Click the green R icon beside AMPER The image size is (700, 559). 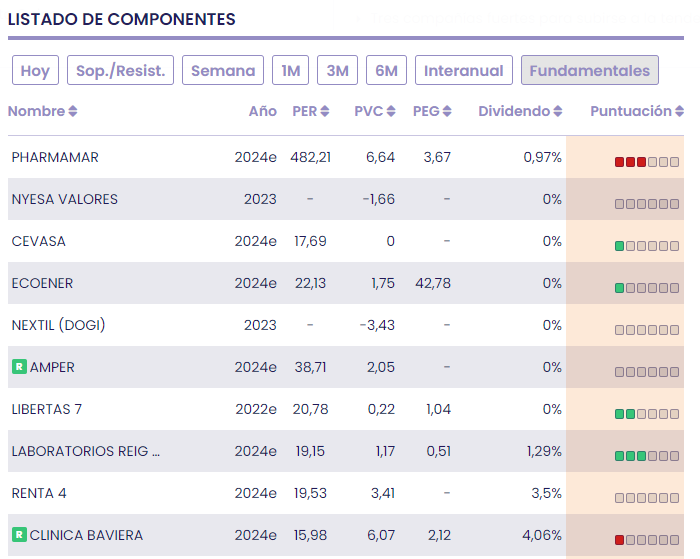coord(18,367)
